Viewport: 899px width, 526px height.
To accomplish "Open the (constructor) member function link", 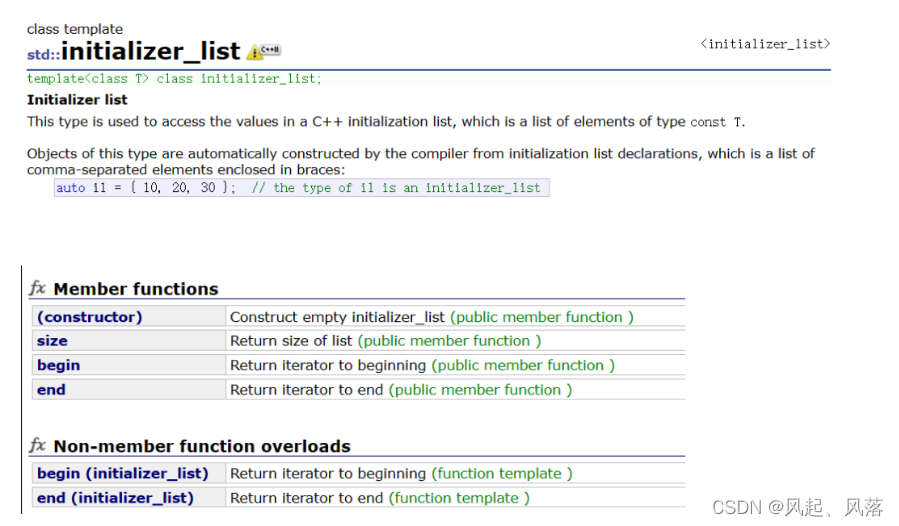I will tap(89, 317).
